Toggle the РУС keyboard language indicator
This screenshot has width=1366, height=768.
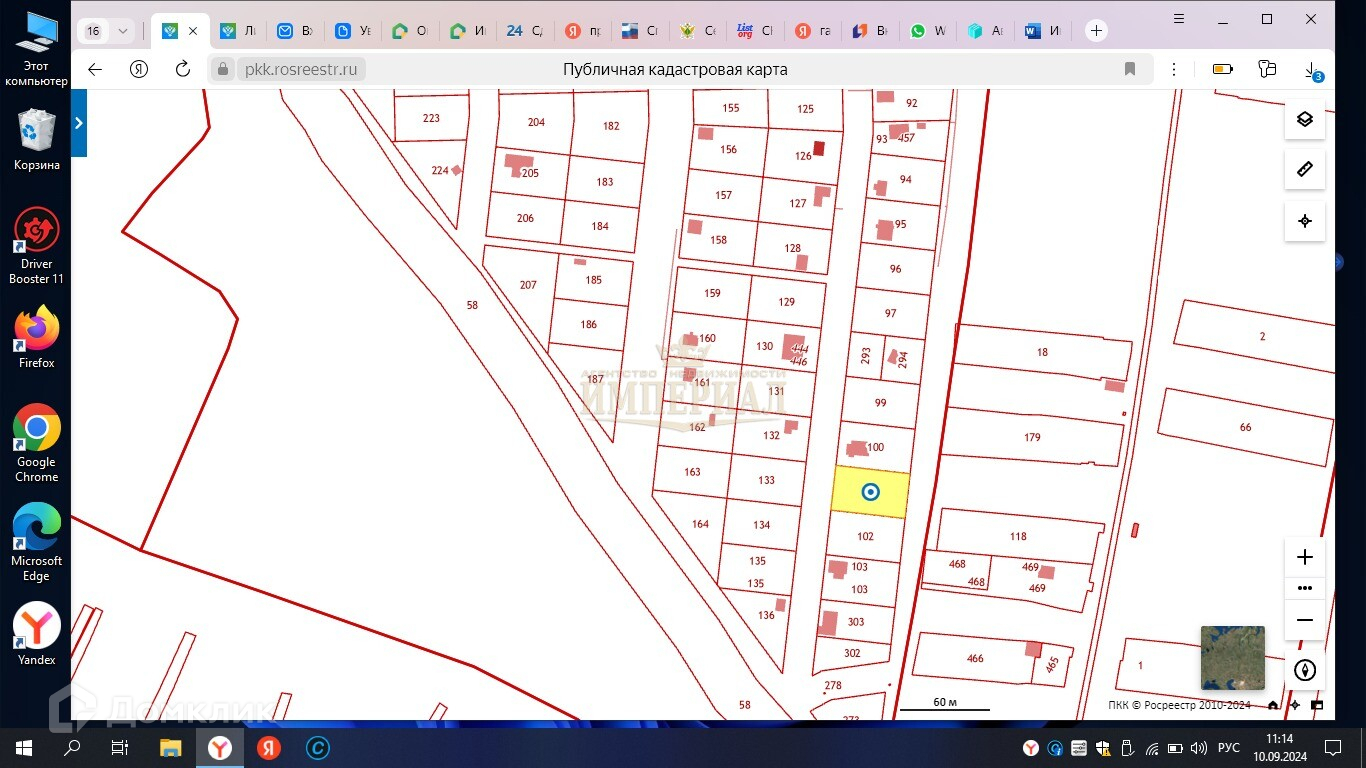pos(1228,748)
